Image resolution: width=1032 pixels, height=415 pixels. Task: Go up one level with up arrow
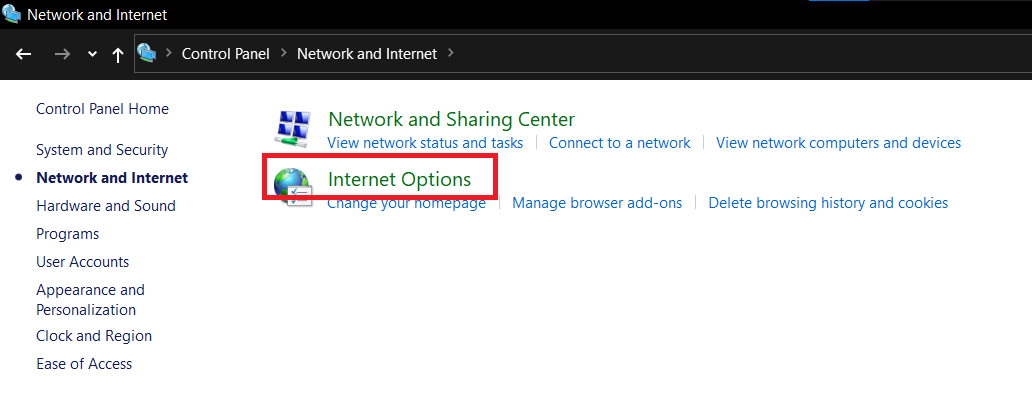point(118,55)
